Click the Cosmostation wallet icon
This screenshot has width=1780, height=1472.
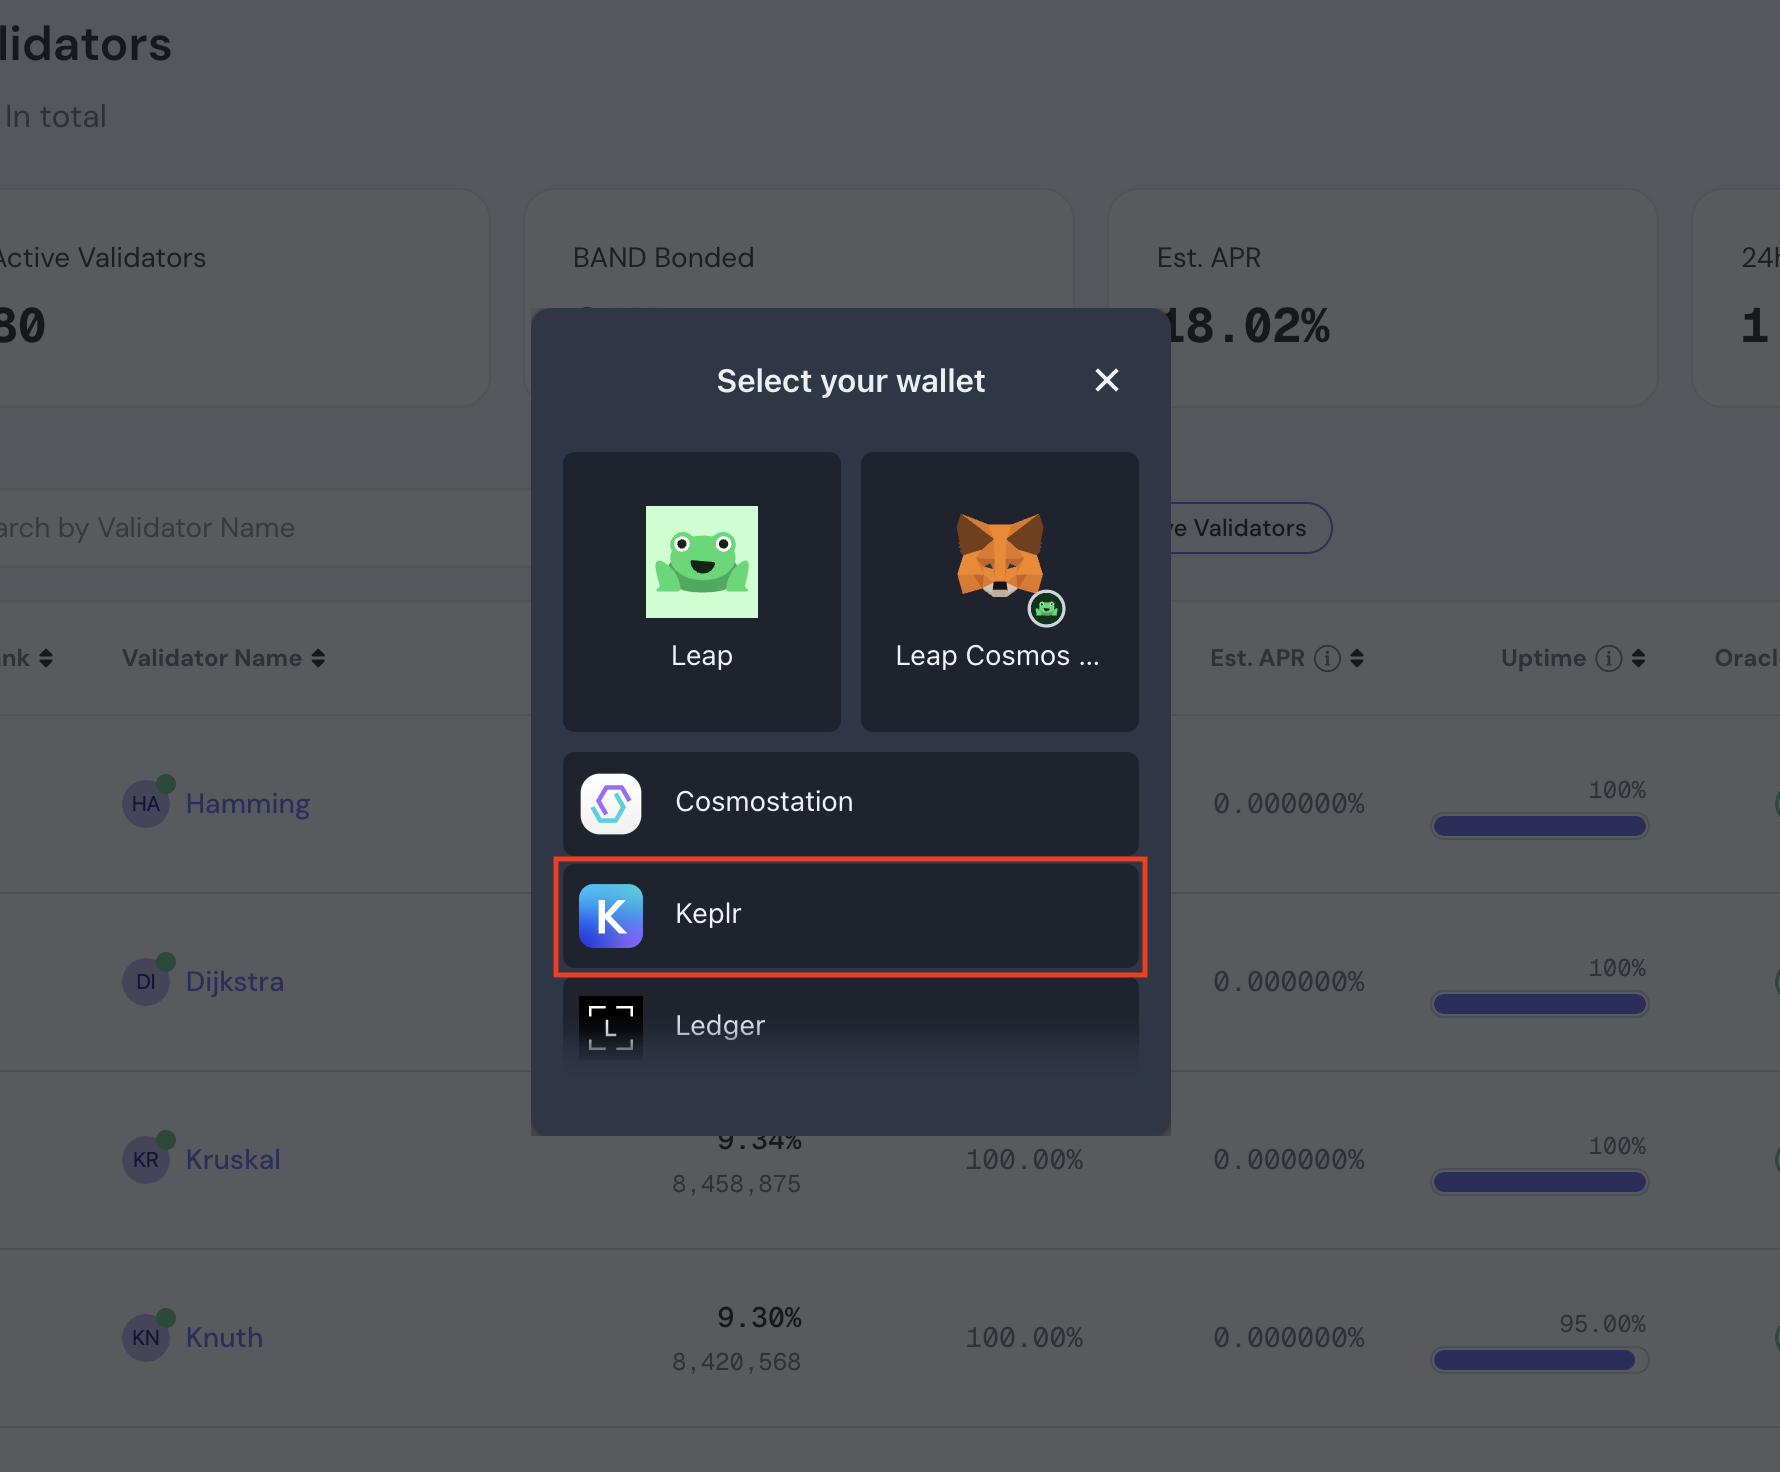[610, 803]
